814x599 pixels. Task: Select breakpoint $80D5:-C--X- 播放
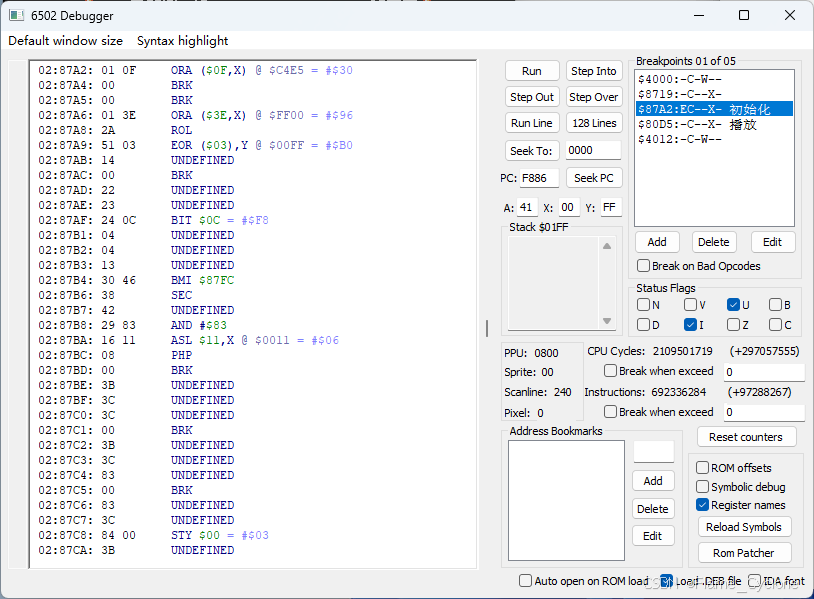pyautogui.click(x=714, y=124)
